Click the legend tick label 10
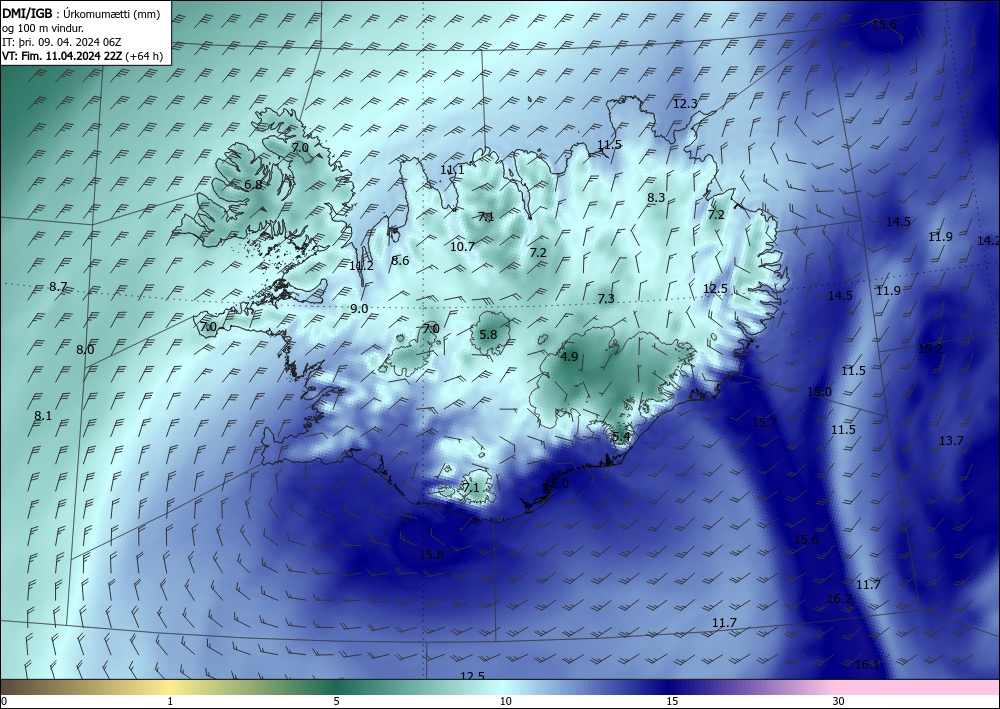This screenshot has height=709, width=1000. coord(505,701)
